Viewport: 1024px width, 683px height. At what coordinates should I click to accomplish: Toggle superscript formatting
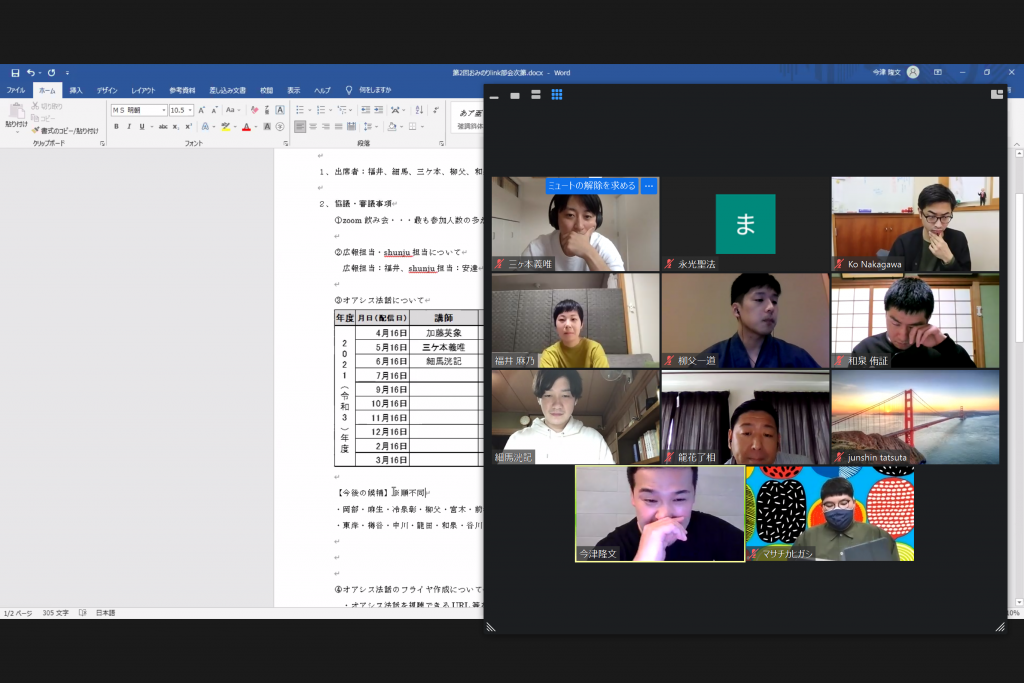click(188, 127)
